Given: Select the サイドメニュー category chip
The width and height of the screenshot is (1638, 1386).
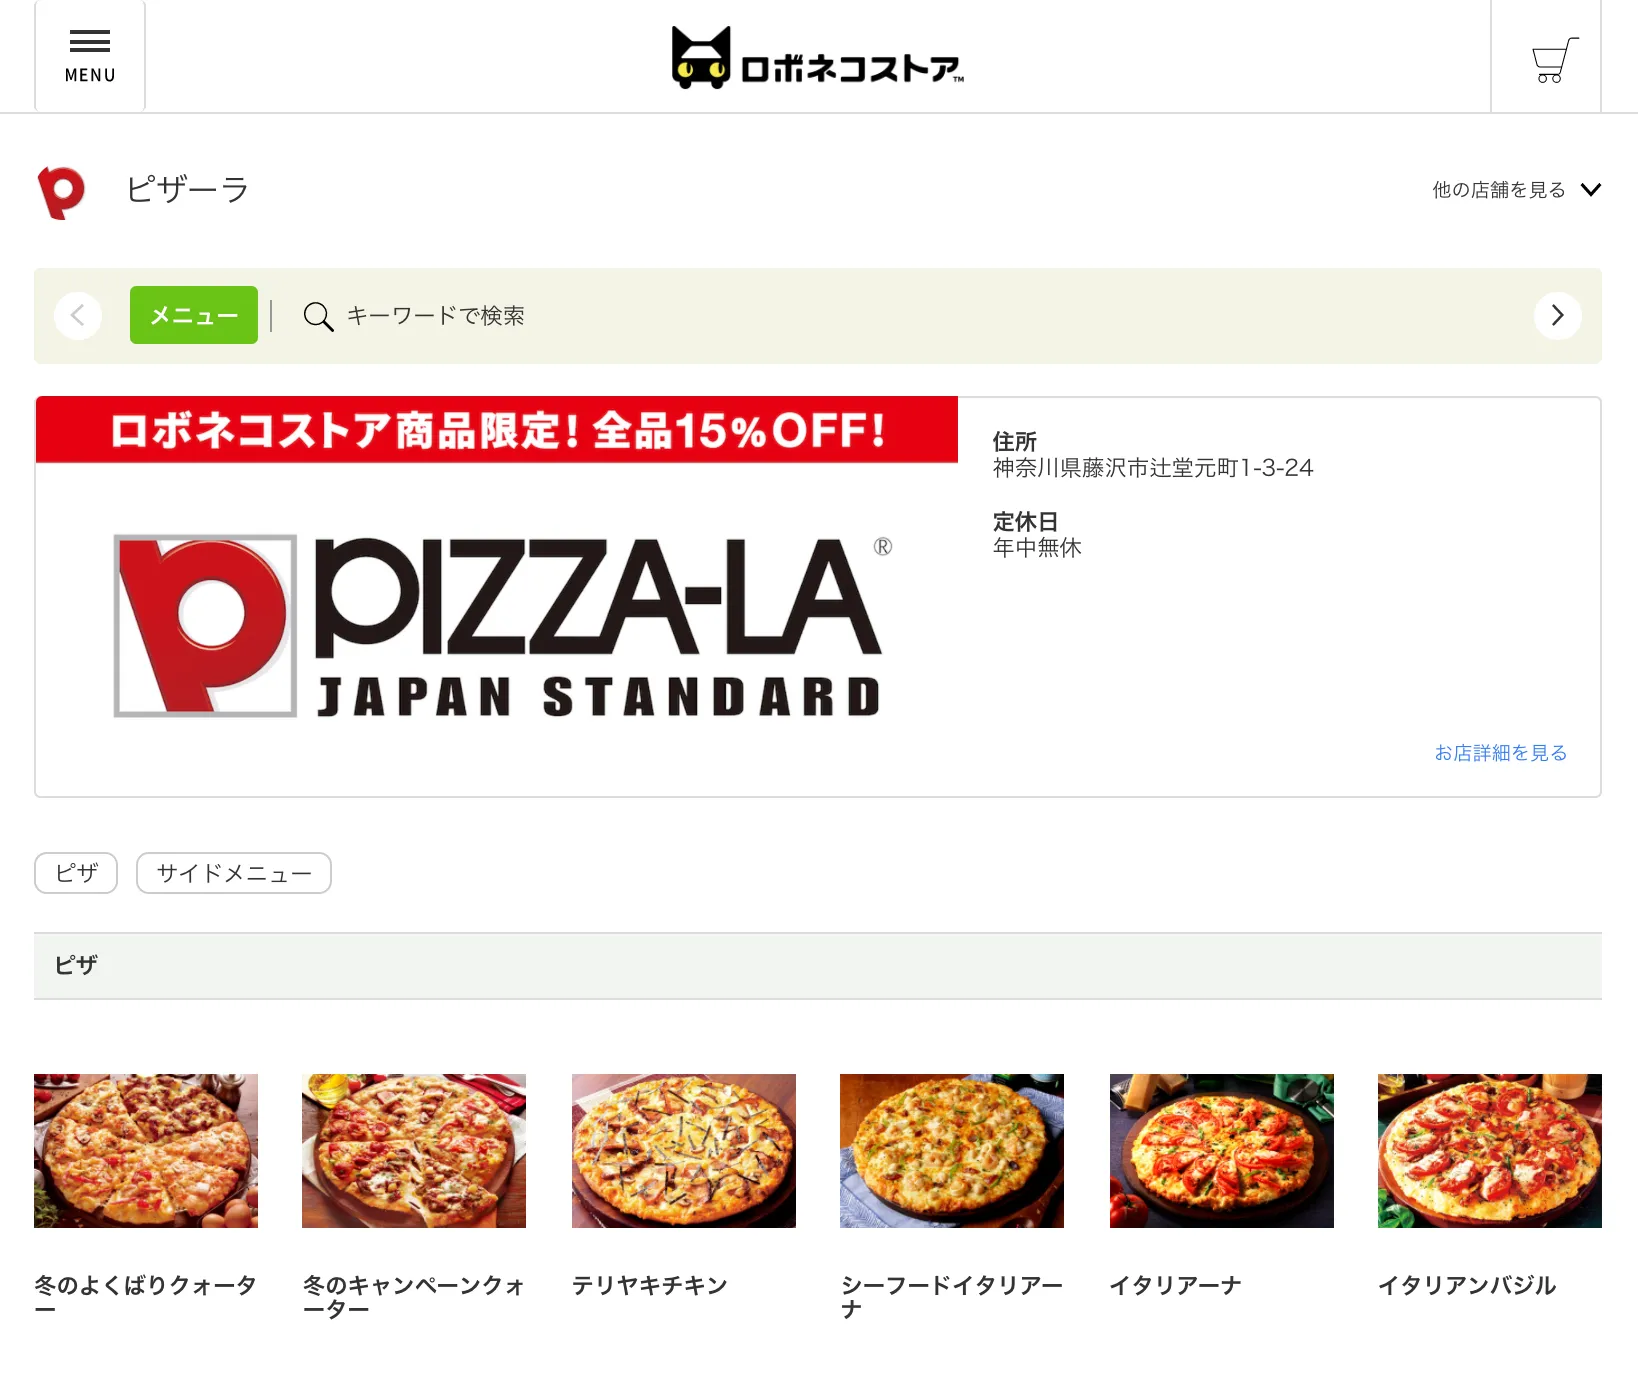Looking at the screenshot, I should coord(234,873).
